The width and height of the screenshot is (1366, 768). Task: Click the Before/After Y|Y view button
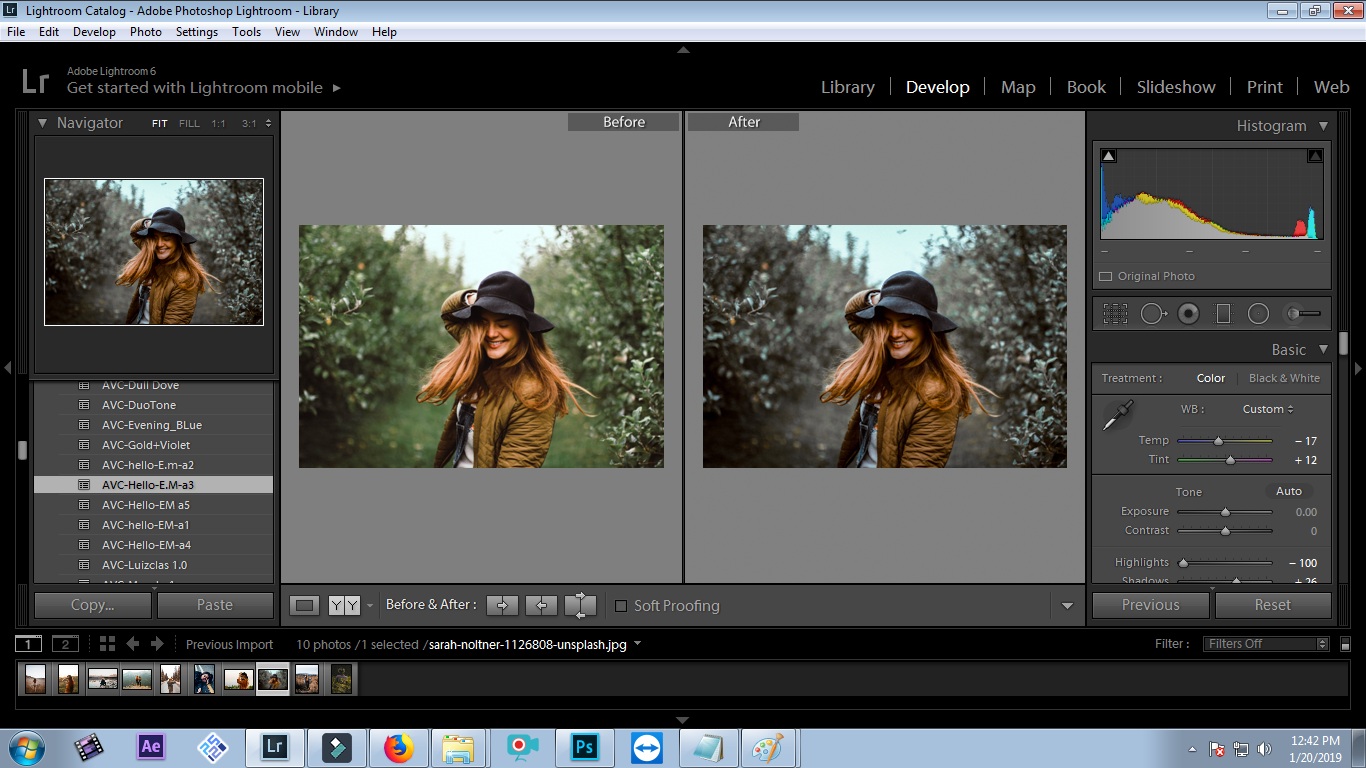tap(344, 605)
